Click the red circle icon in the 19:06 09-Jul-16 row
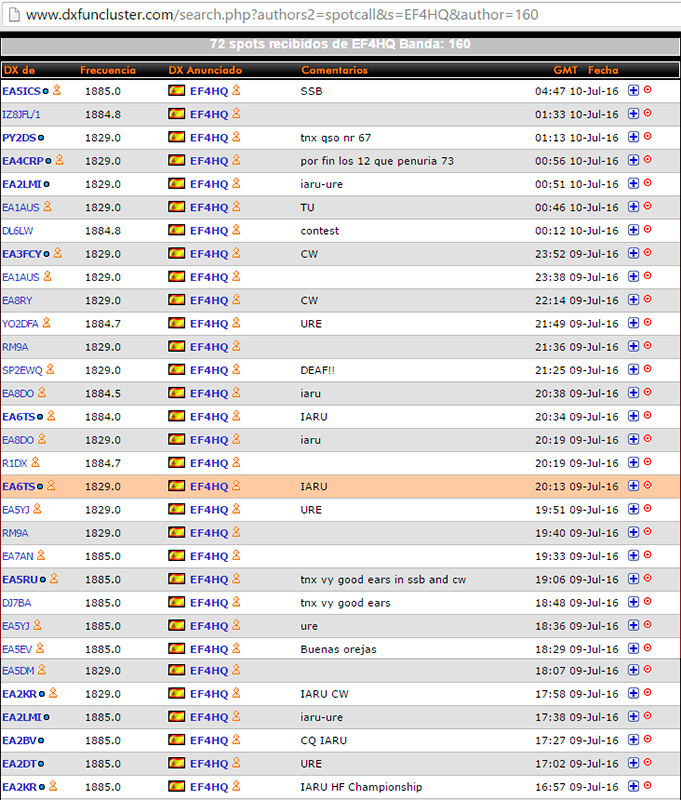 pos(648,578)
